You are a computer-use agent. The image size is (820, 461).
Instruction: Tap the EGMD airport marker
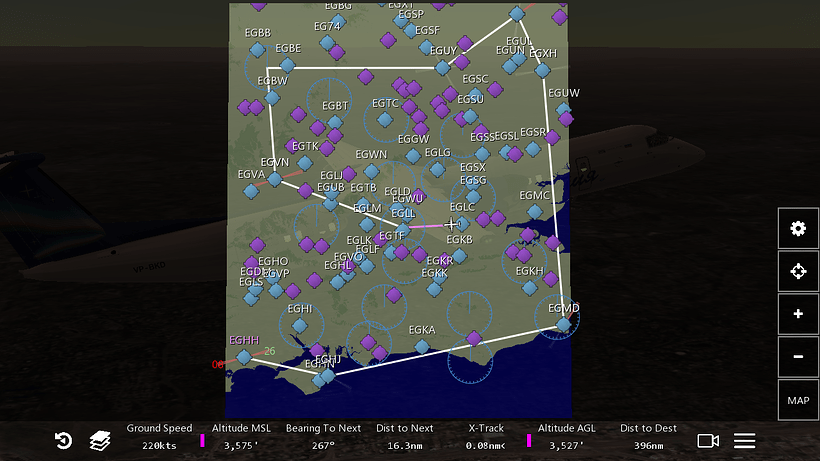click(x=563, y=324)
